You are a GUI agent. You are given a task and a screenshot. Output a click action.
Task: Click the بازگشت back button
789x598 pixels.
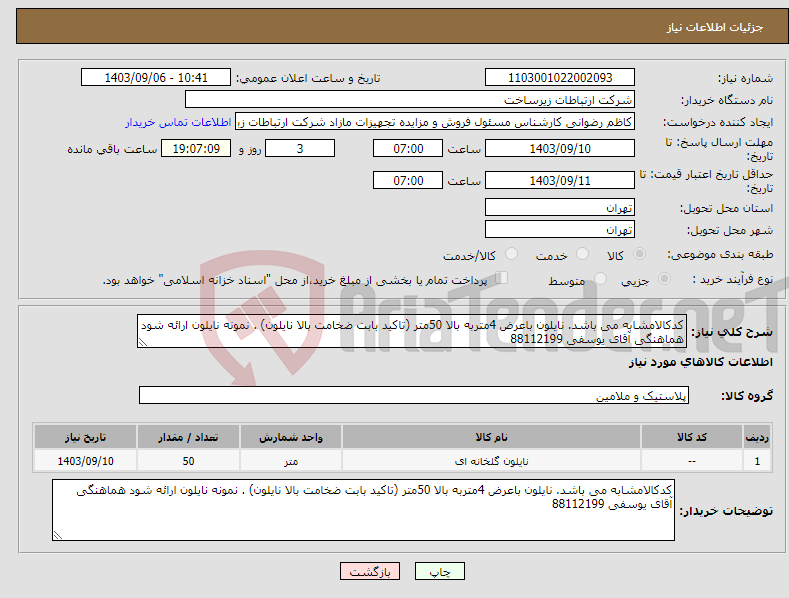(x=370, y=571)
